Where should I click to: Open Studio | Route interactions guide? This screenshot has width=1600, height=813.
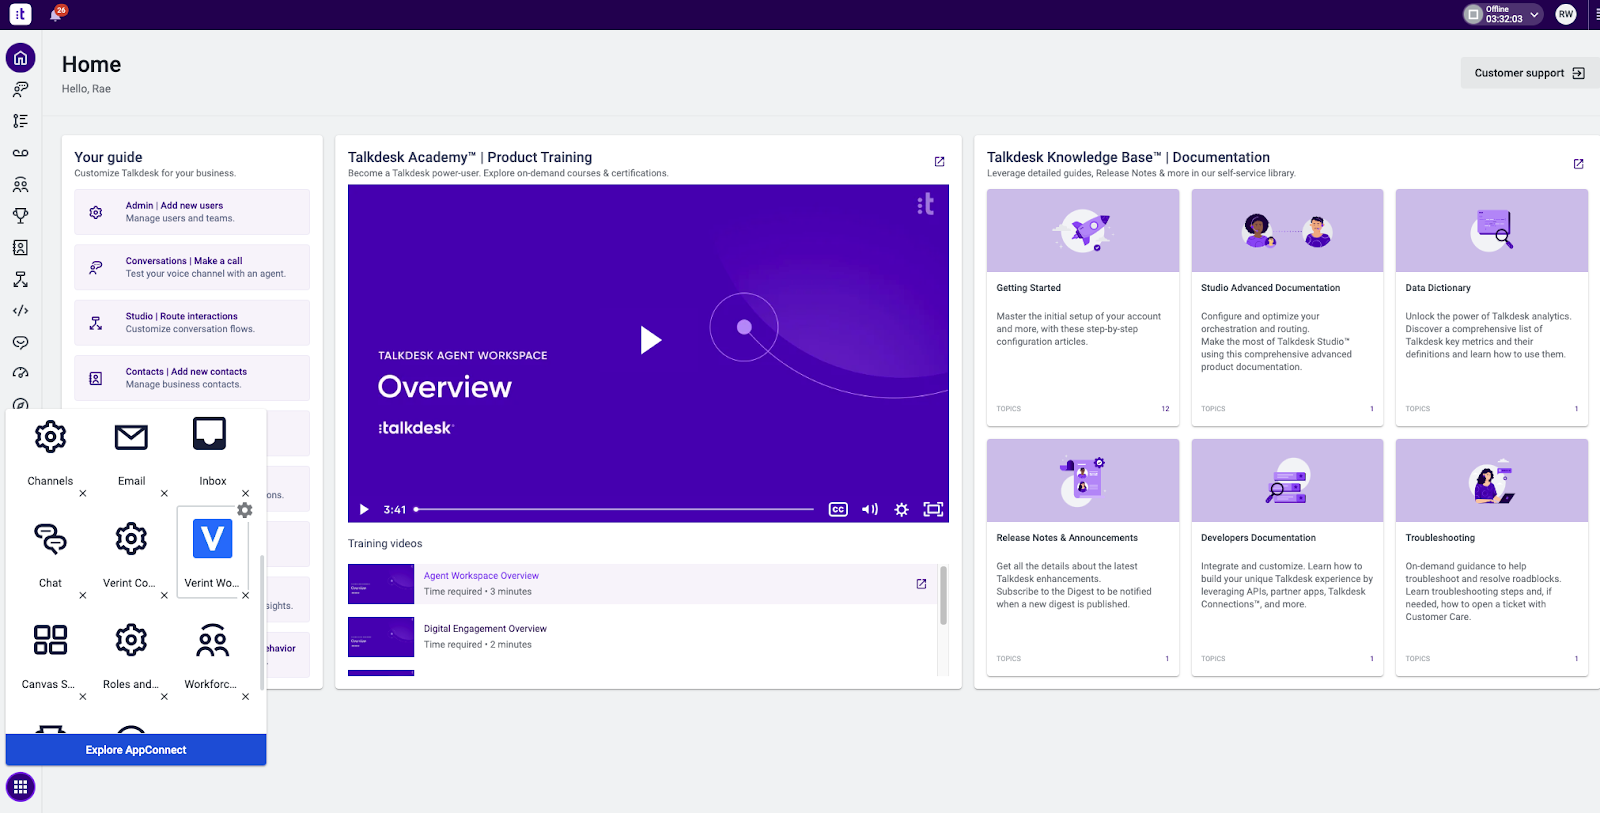pos(192,322)
